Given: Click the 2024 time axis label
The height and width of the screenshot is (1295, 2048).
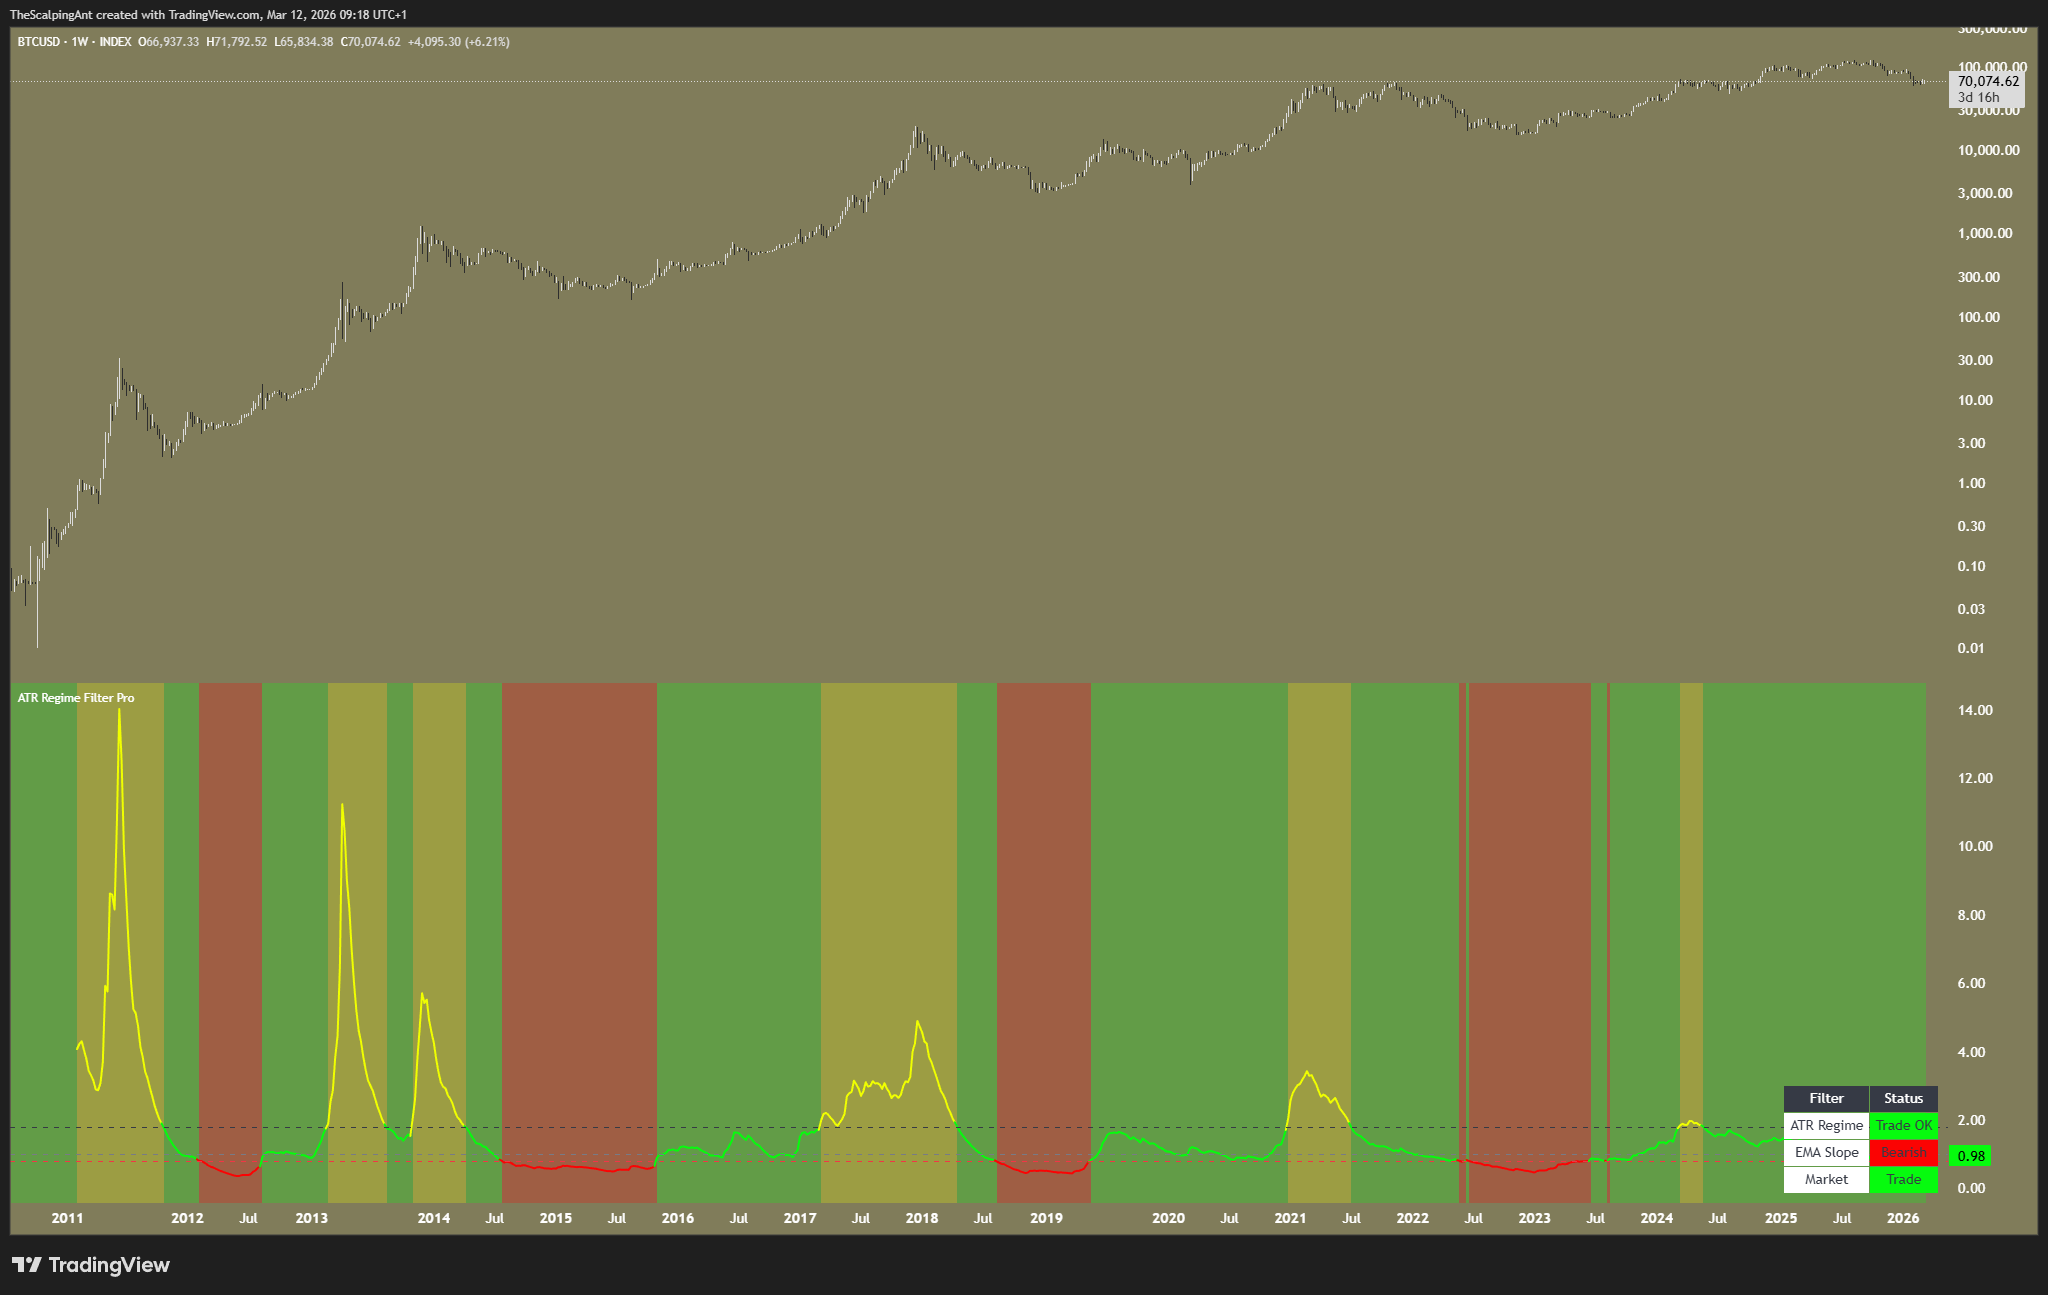Looking at the screenshot, I should coord(1657,1218).
